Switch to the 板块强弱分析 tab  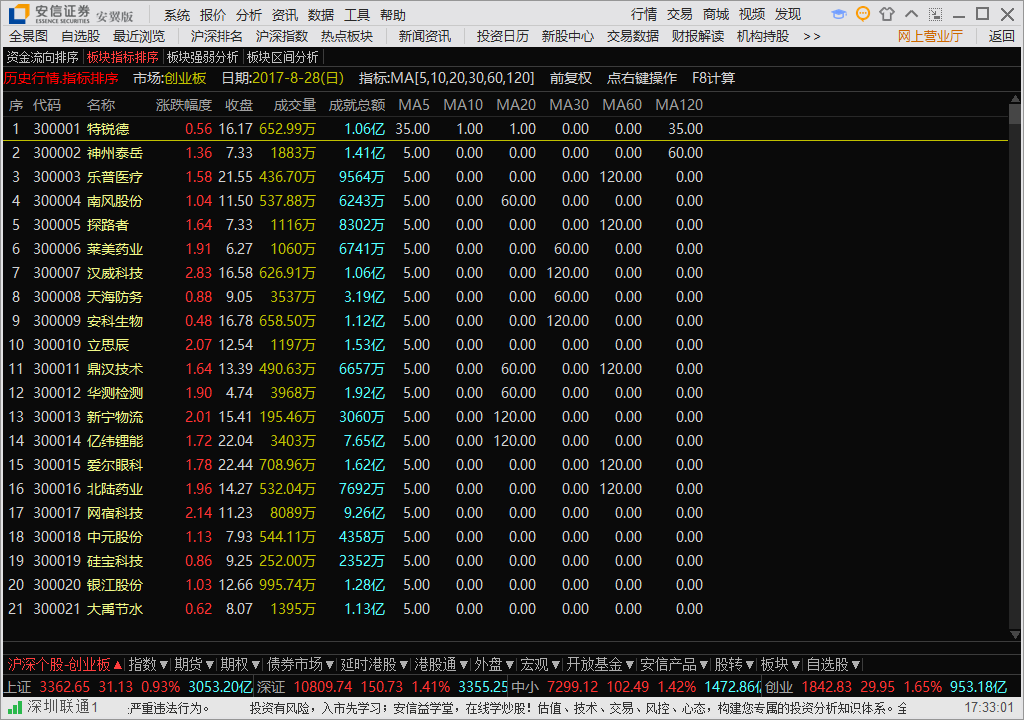pyautogui.click(x=202, y=57)
